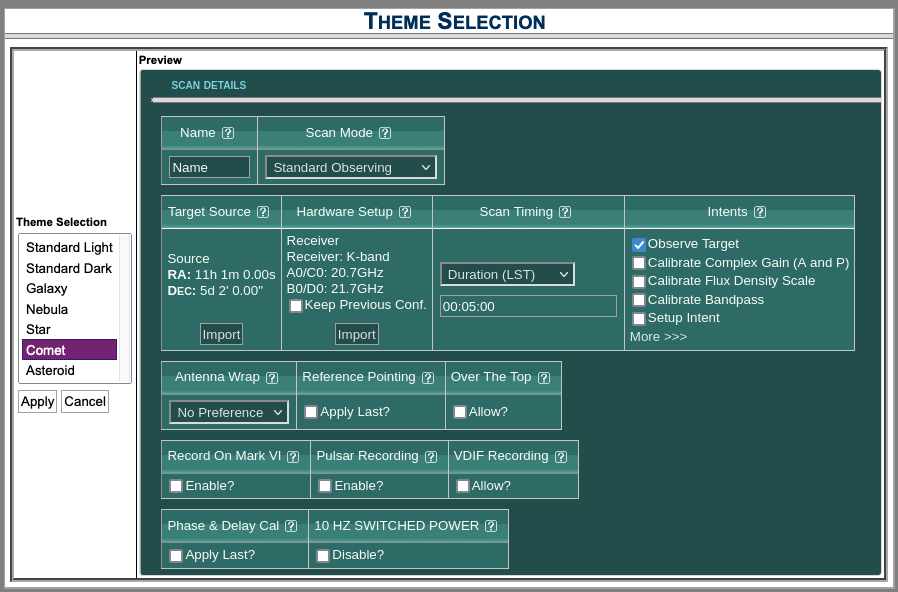Viewport: 898px width, 592px height.
Task: Open the 10 Hz Switched Power help icon
Action: point(491,526)
